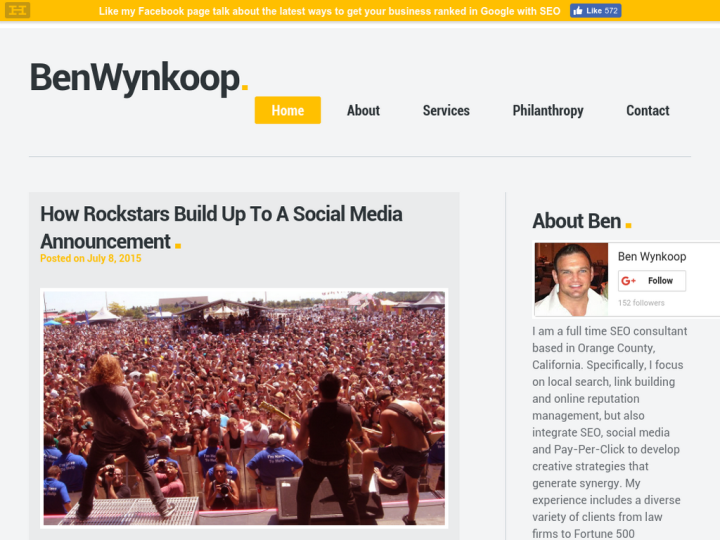This screenshot has height=540, width=720.
Task: Open the Rockstars Social Media Announcement post title
Action: (x=221, y=228)
